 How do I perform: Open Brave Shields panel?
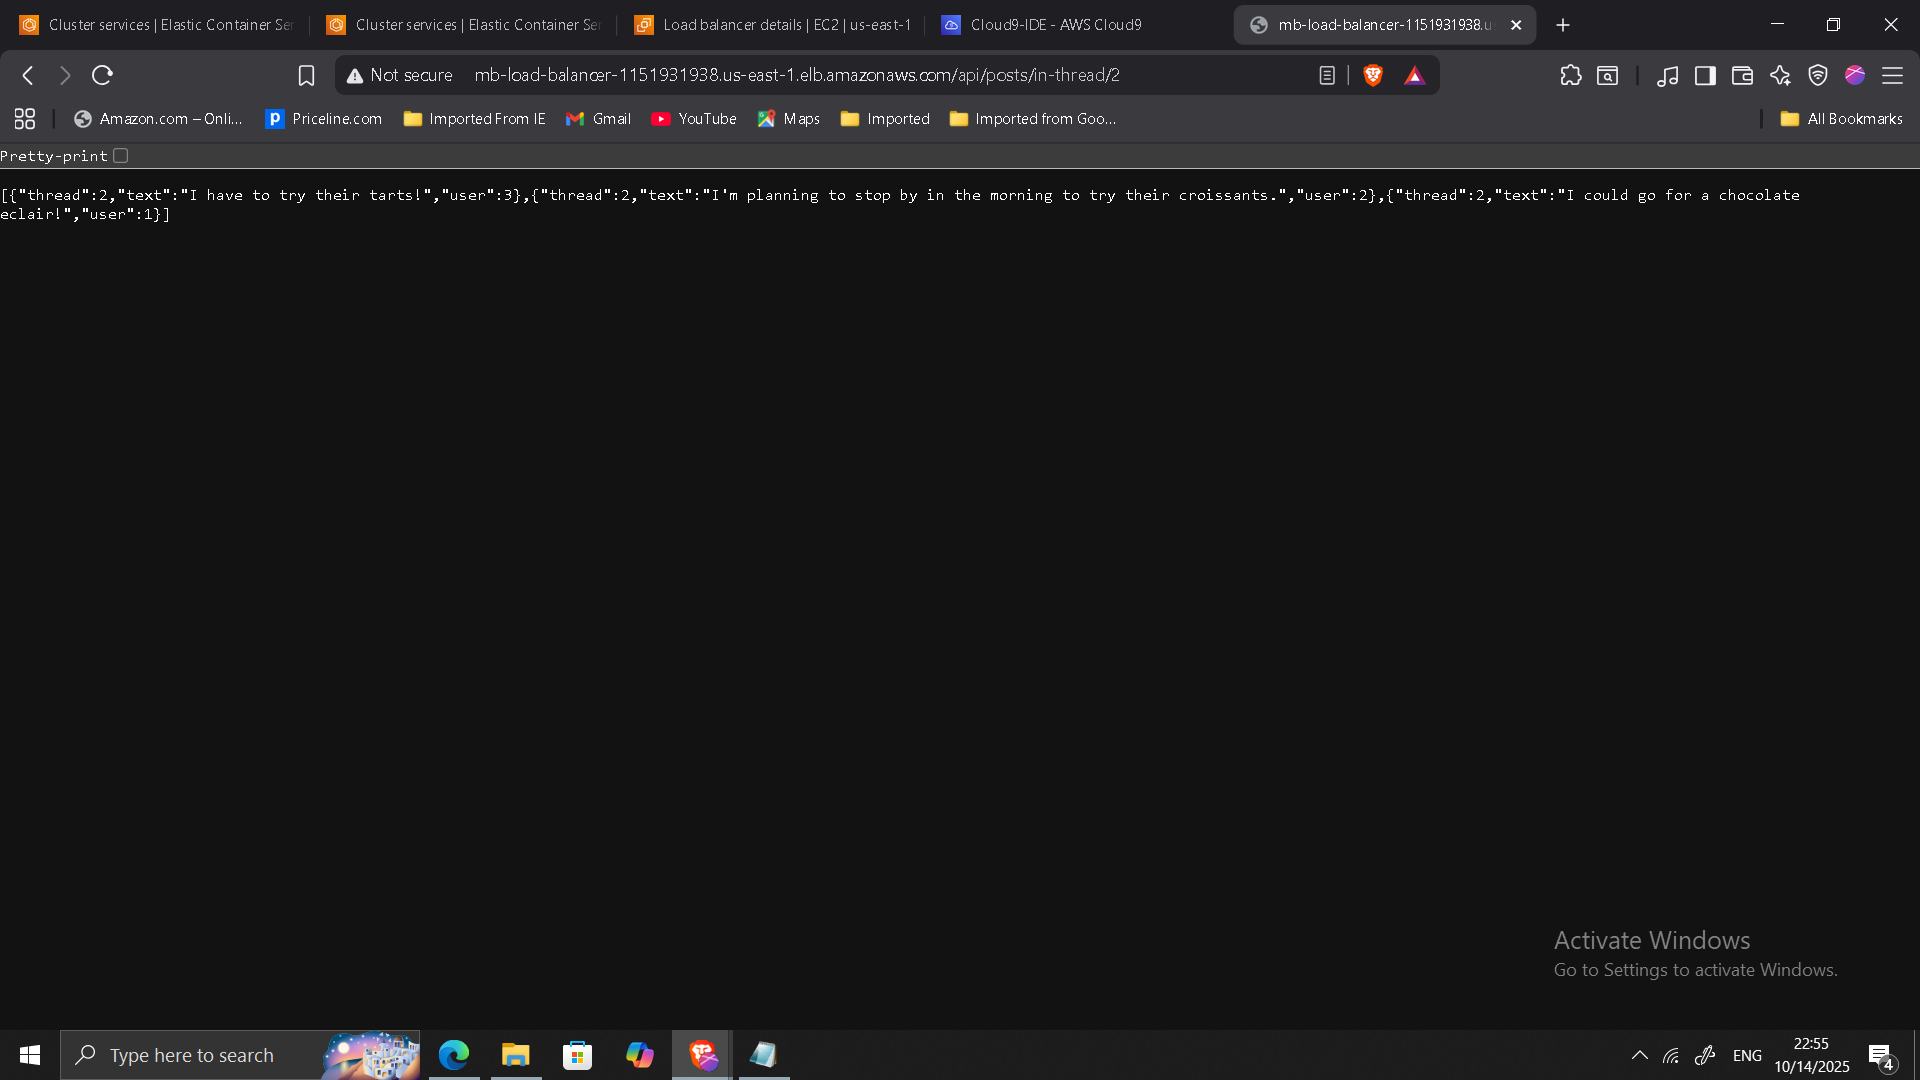point(1372,75)
